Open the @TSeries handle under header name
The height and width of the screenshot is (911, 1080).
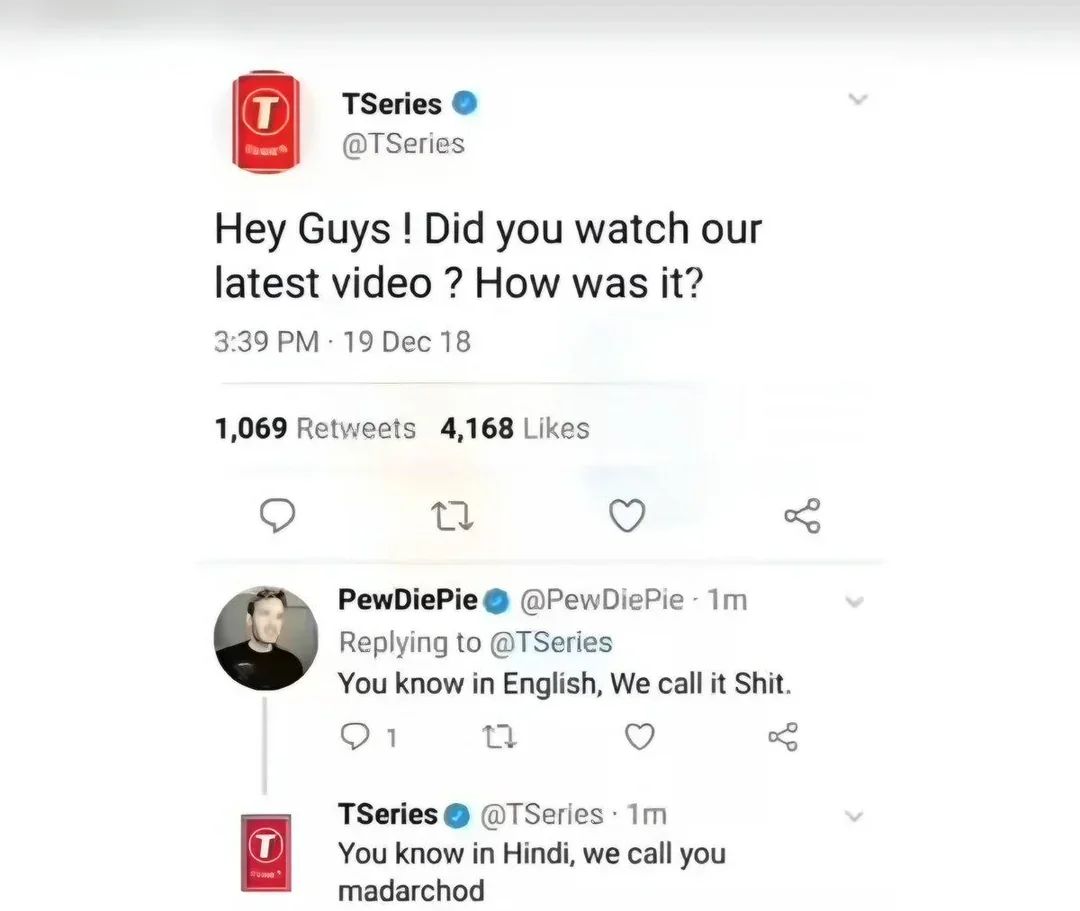click(404, 145)
